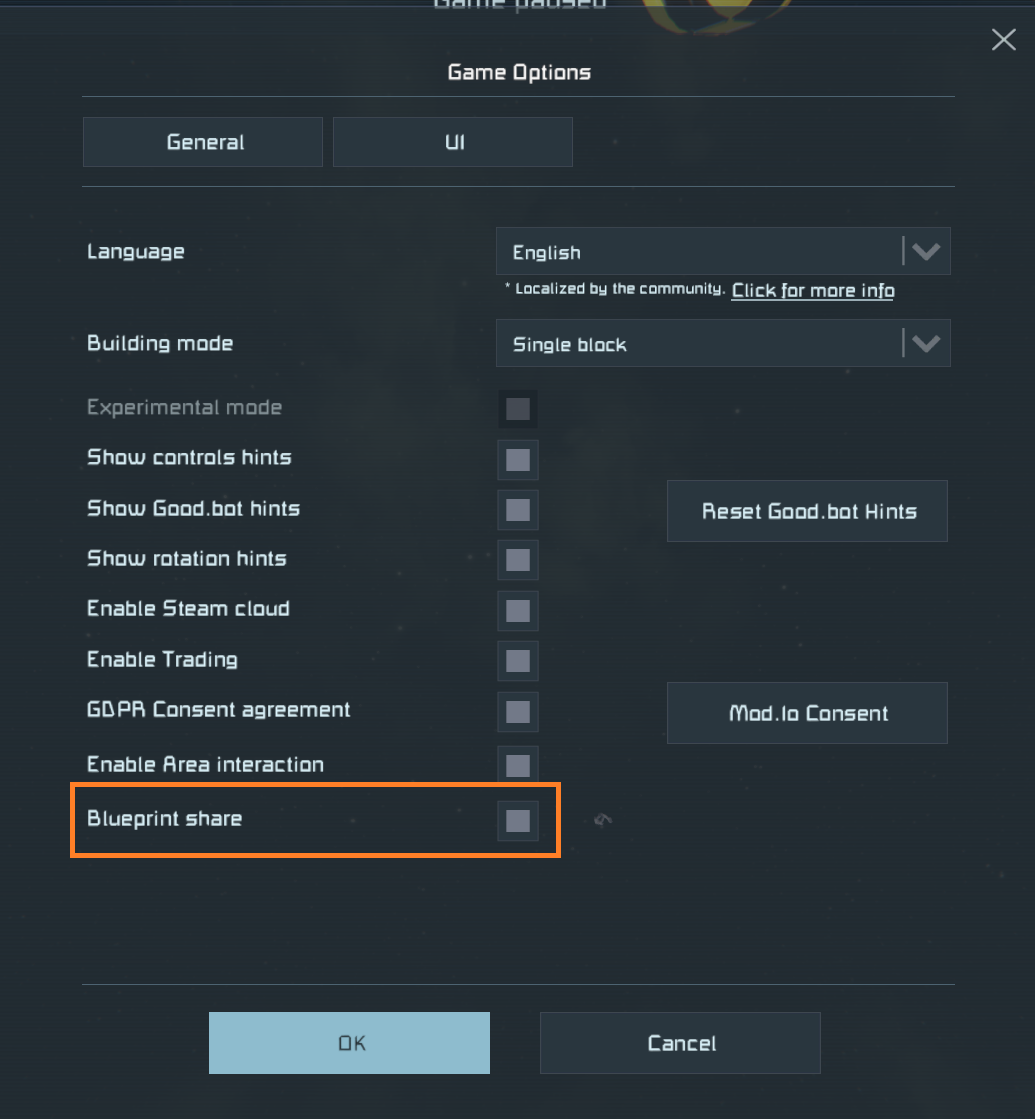Enable Steam cloud checkbox
The width and height of the screenshot is (1035, 1119).
pyautogui.click(x=518, y=610)
